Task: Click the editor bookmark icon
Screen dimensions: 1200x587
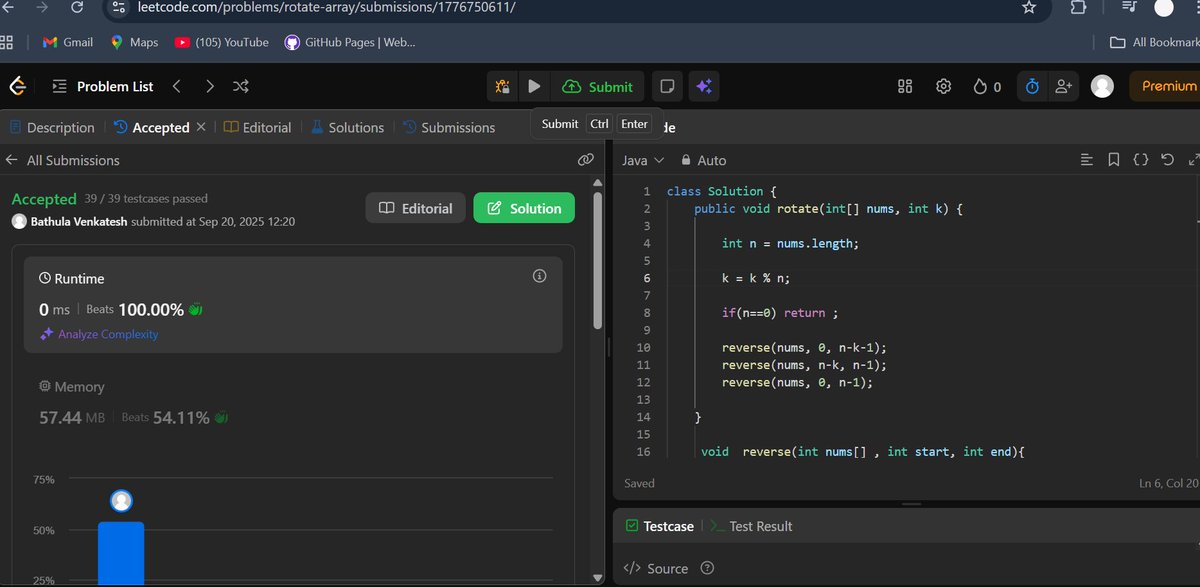Action: (1113, 159)
